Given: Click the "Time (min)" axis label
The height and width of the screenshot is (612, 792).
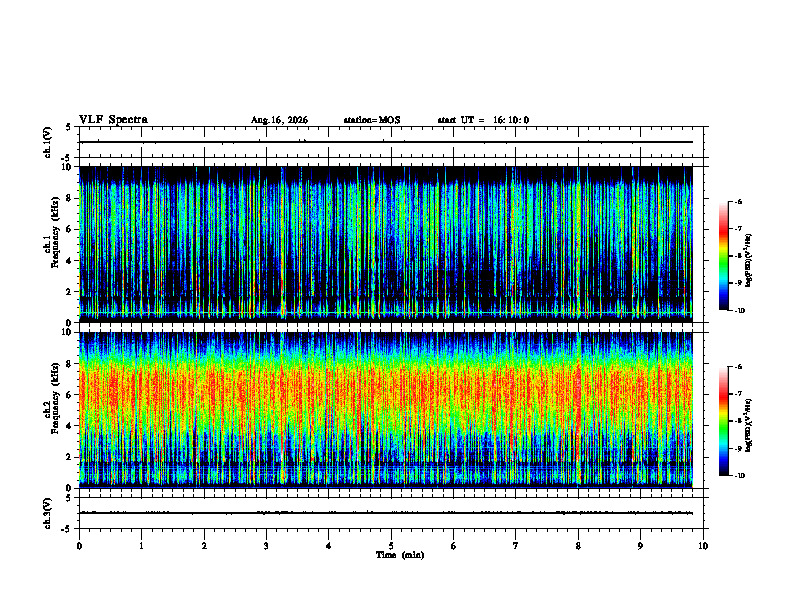Looking at the screenshot, I should [400, 555].
